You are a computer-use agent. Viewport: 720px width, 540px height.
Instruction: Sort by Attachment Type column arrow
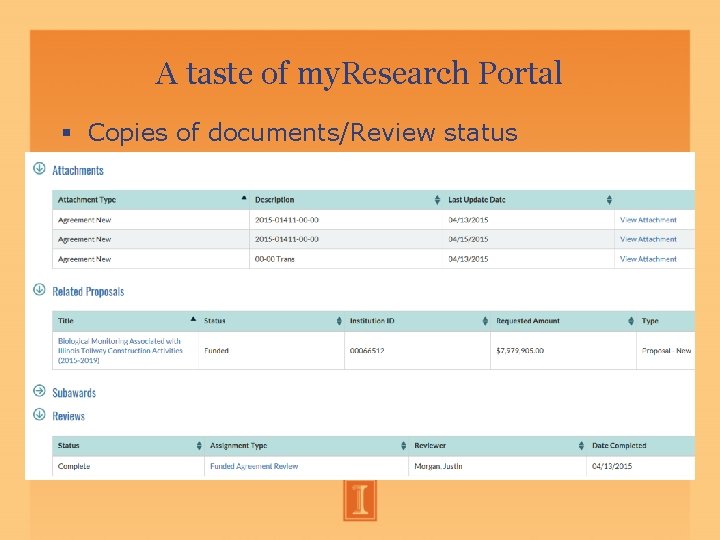(x=244, y=198)
